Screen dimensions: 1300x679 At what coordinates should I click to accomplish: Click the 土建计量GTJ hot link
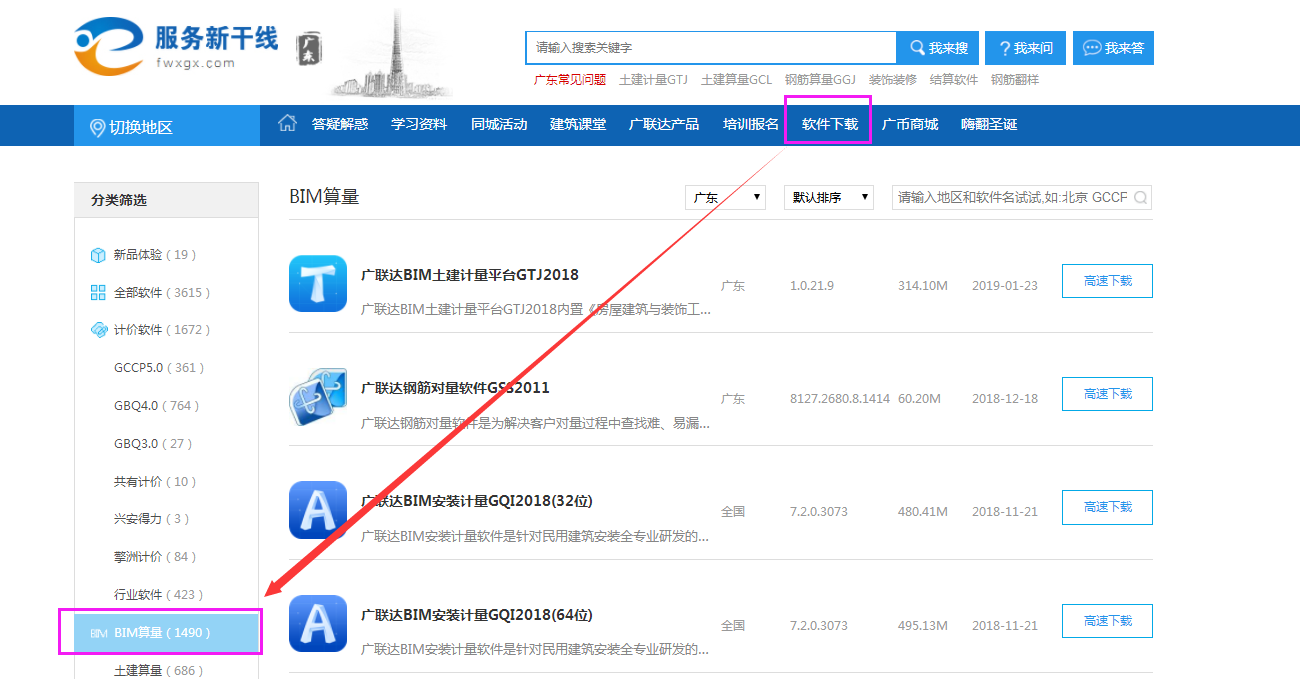(653, 80)
